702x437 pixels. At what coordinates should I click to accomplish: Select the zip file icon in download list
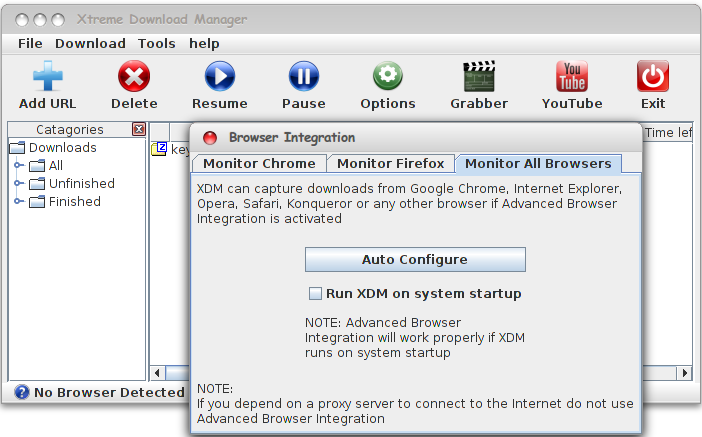[x=159, y=149]
